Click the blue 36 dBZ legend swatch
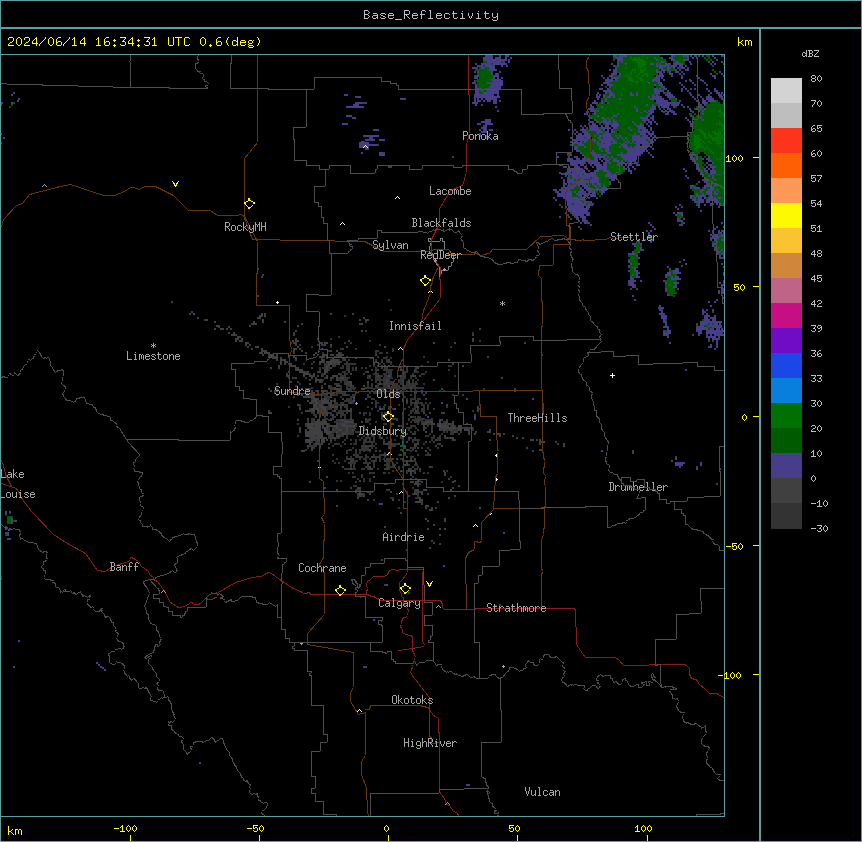The width and height of the screenshot is (862, 842). [786, 365]
